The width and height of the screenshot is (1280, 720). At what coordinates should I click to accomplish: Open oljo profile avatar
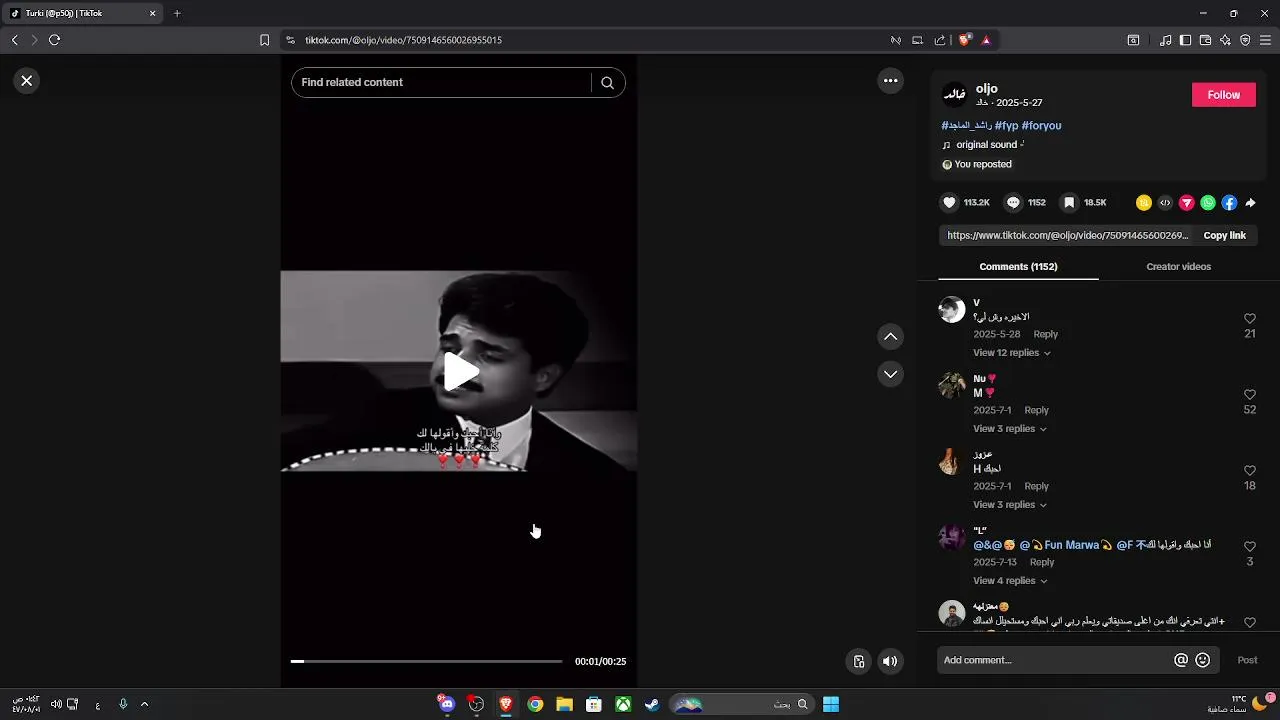coord(955,95)
